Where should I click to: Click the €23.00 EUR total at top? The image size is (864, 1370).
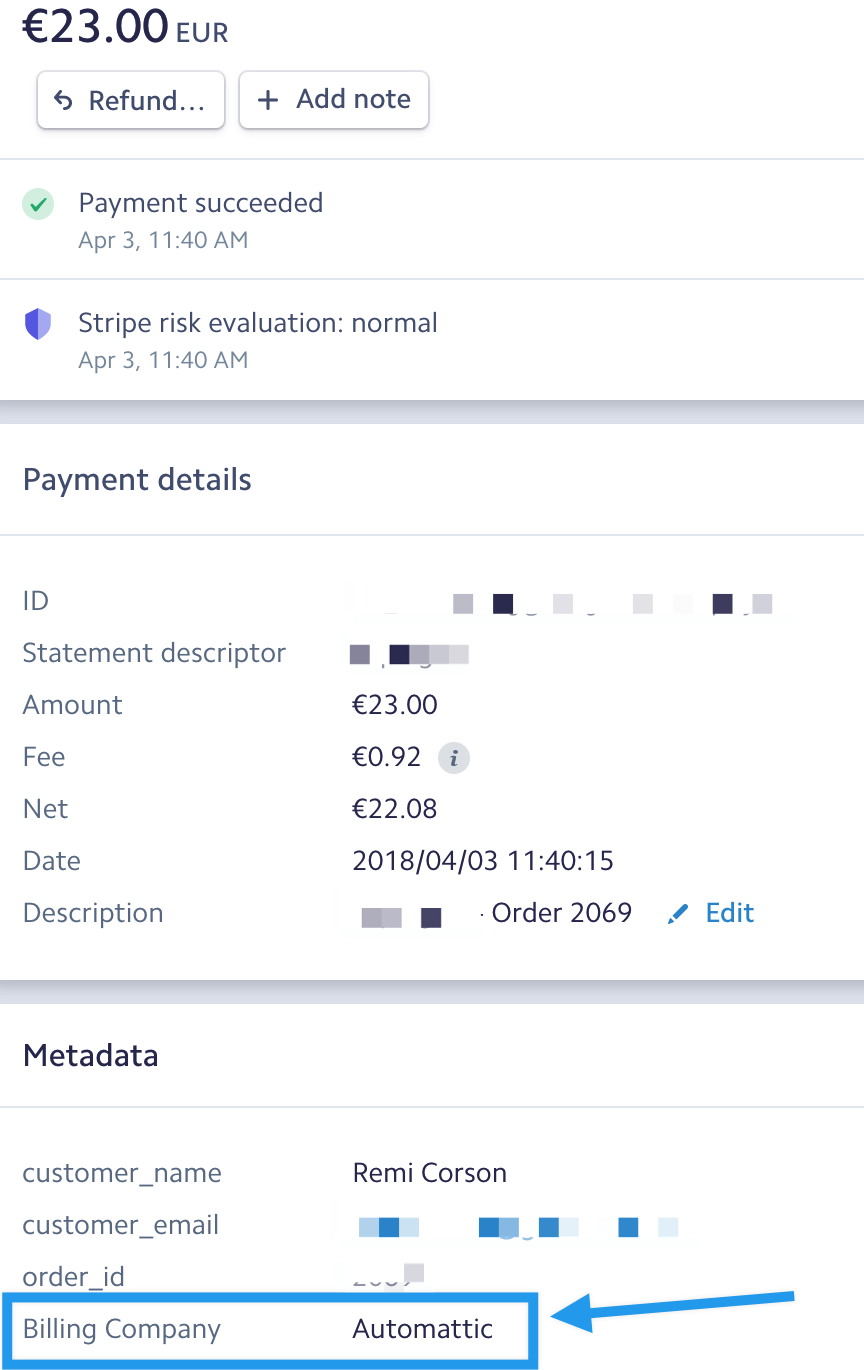[125, 26]
